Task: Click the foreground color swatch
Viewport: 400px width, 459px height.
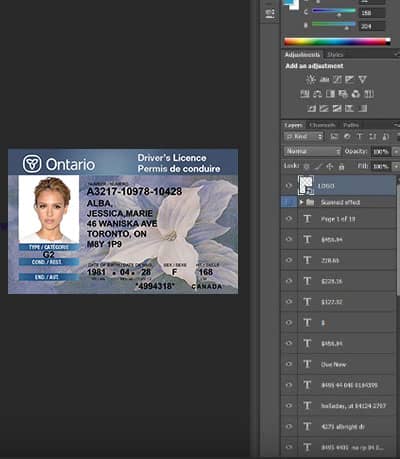Action: coord(288,3)
